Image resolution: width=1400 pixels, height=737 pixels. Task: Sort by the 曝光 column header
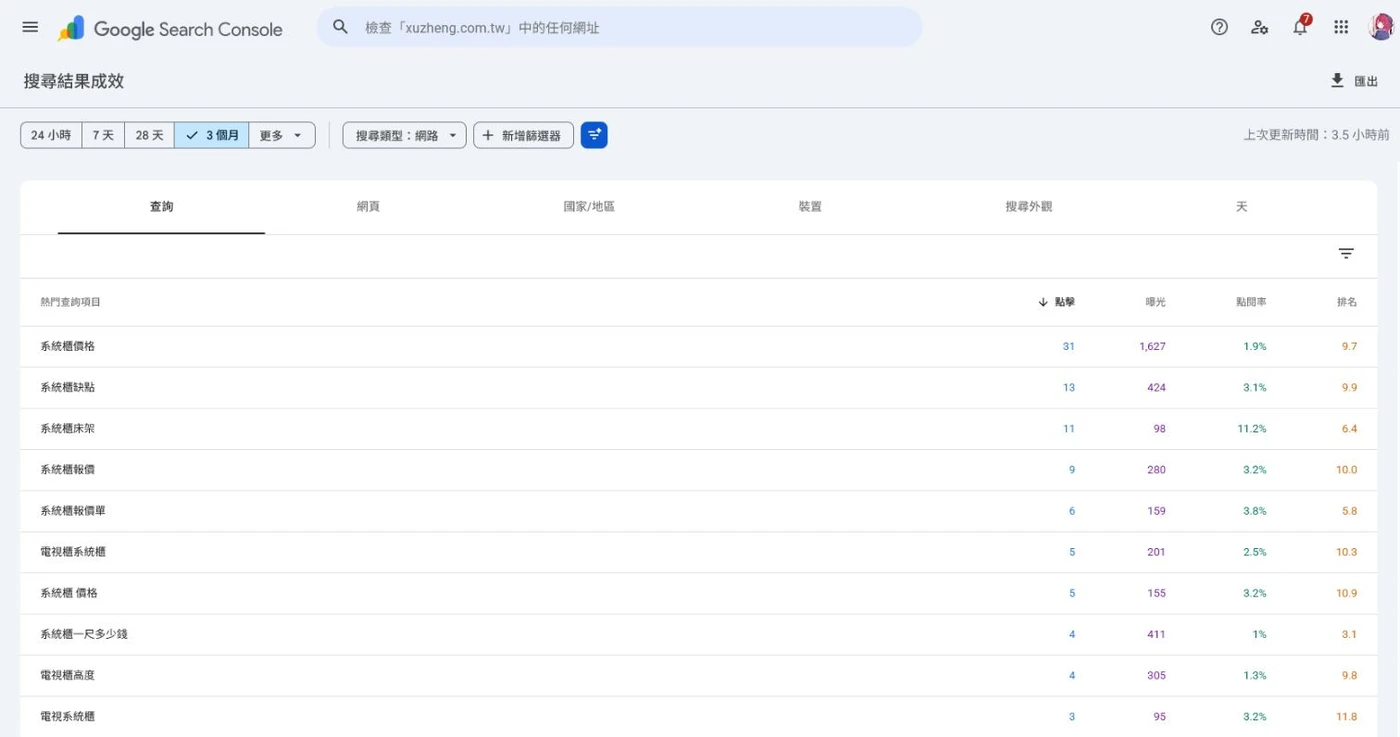coord(1156,302)
